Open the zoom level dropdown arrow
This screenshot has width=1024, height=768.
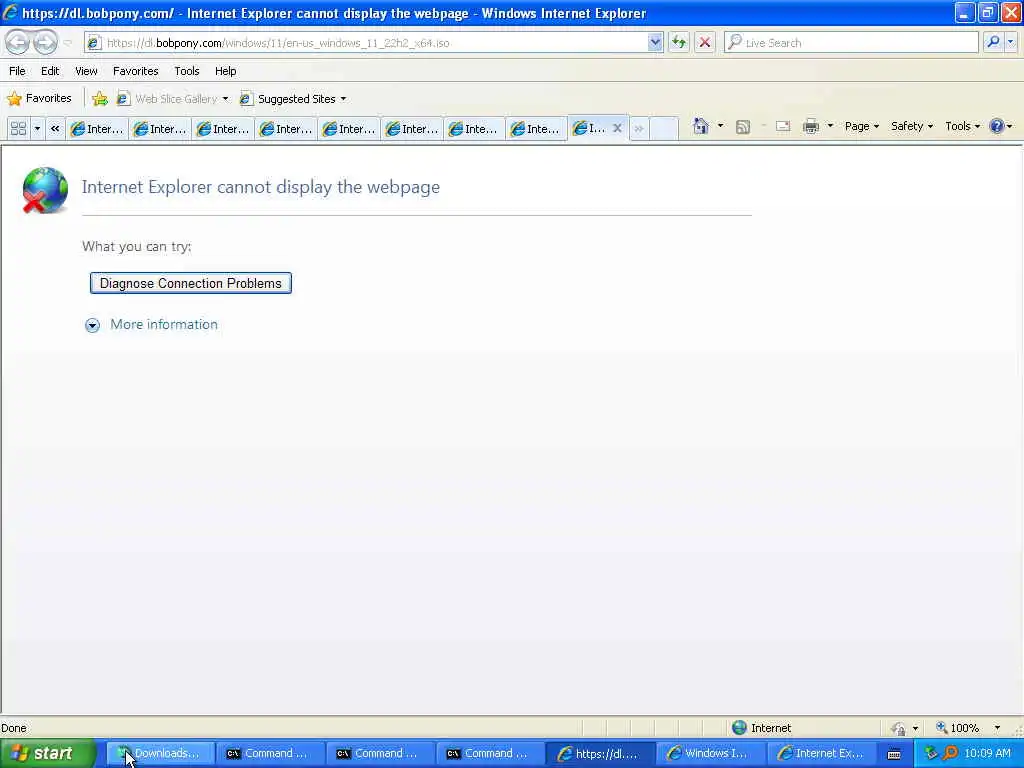(997, 728)
